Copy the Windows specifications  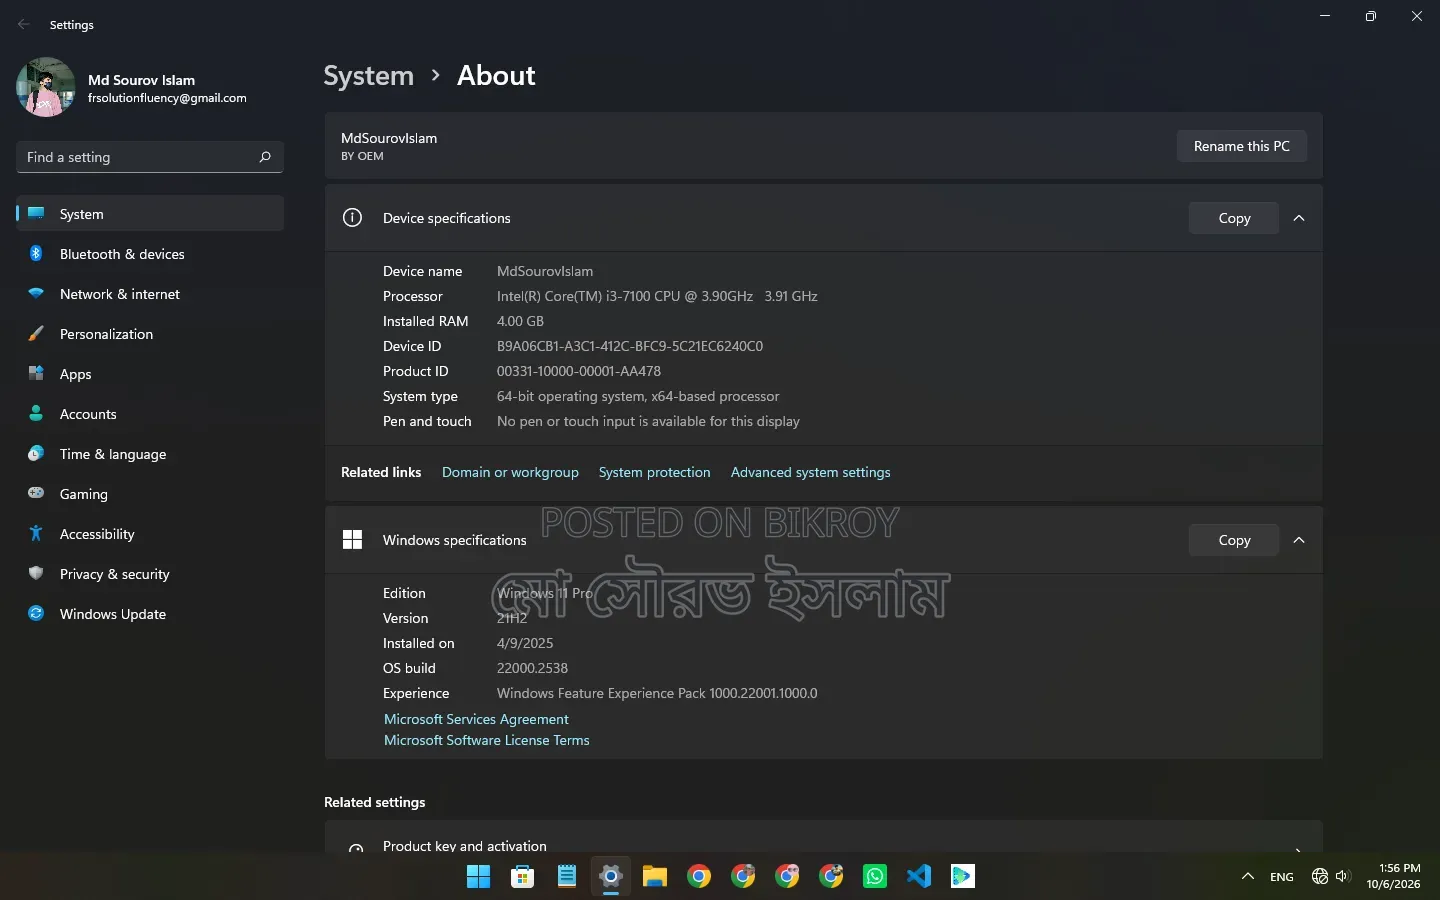[x=1234, y=540]
